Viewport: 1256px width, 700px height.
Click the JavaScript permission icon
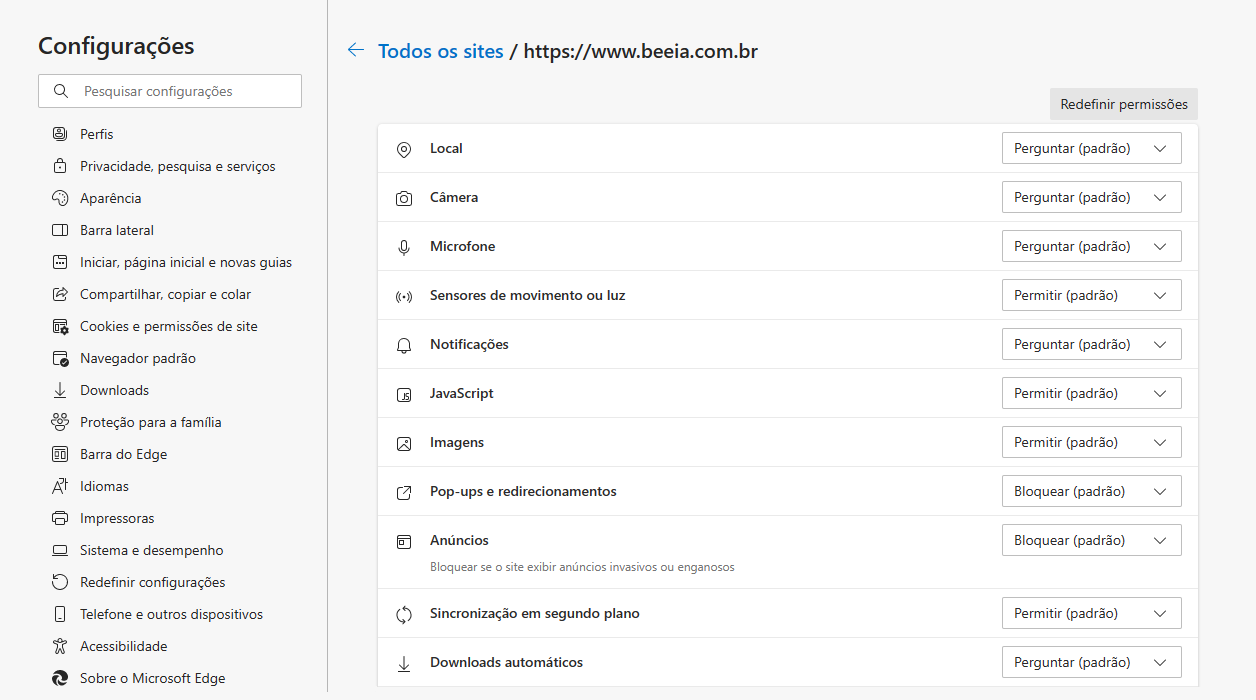(x=404, y=394)
